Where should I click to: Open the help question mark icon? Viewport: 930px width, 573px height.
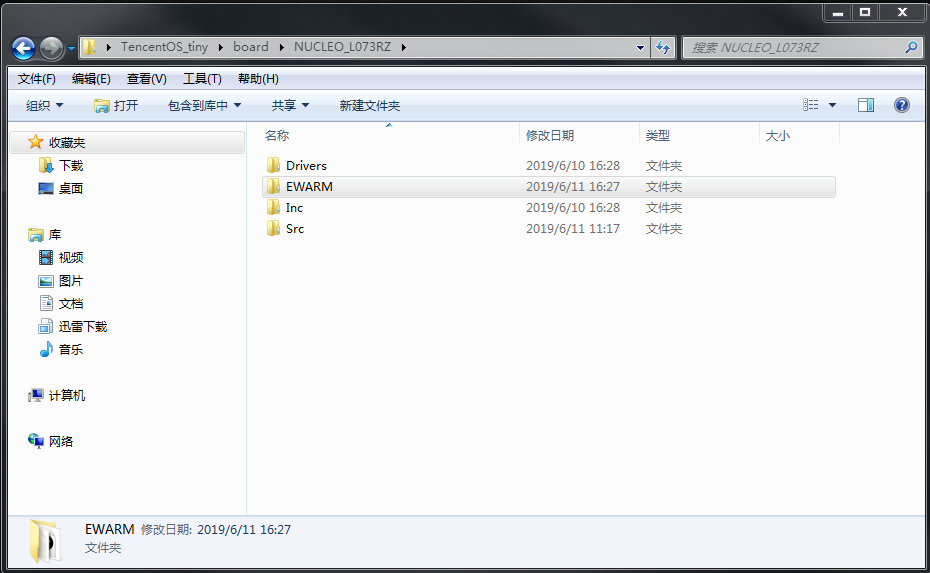pos(901,105)
